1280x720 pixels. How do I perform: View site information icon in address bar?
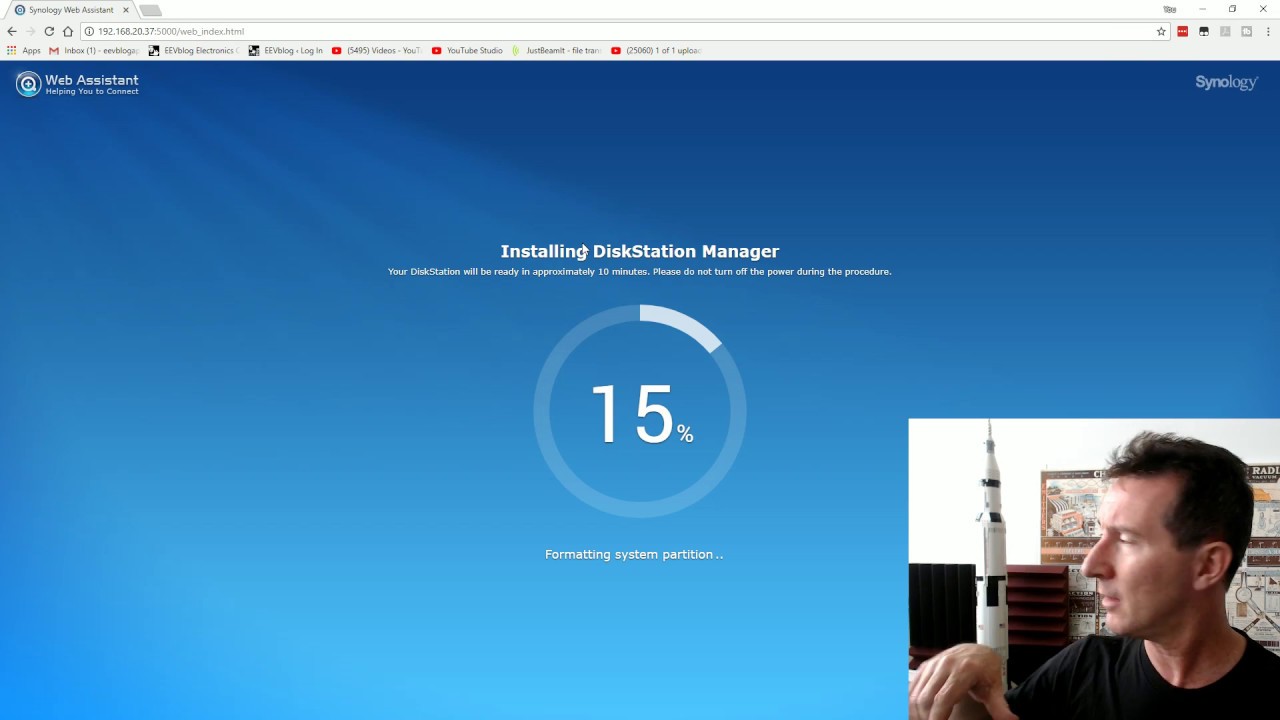click(89, 31)
